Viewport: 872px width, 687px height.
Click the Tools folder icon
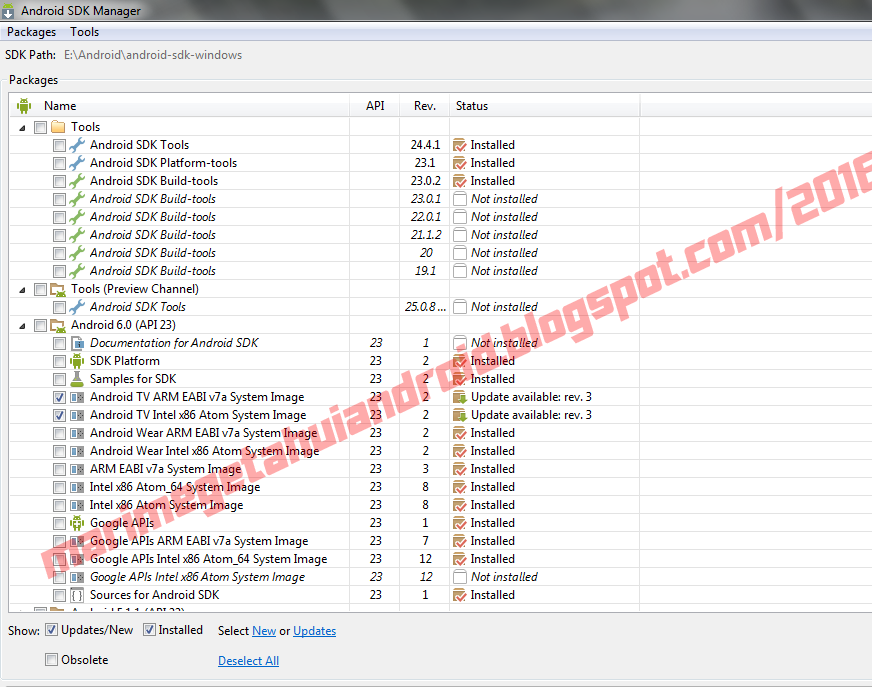(x=58, y=127)
